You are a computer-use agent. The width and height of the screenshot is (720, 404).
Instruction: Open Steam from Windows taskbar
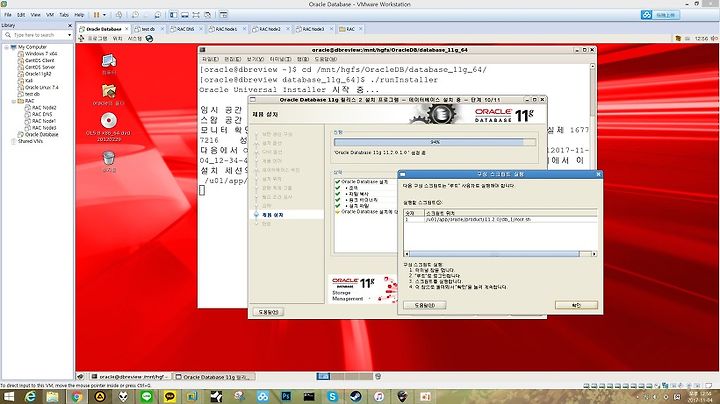click(x=355, y=396)
